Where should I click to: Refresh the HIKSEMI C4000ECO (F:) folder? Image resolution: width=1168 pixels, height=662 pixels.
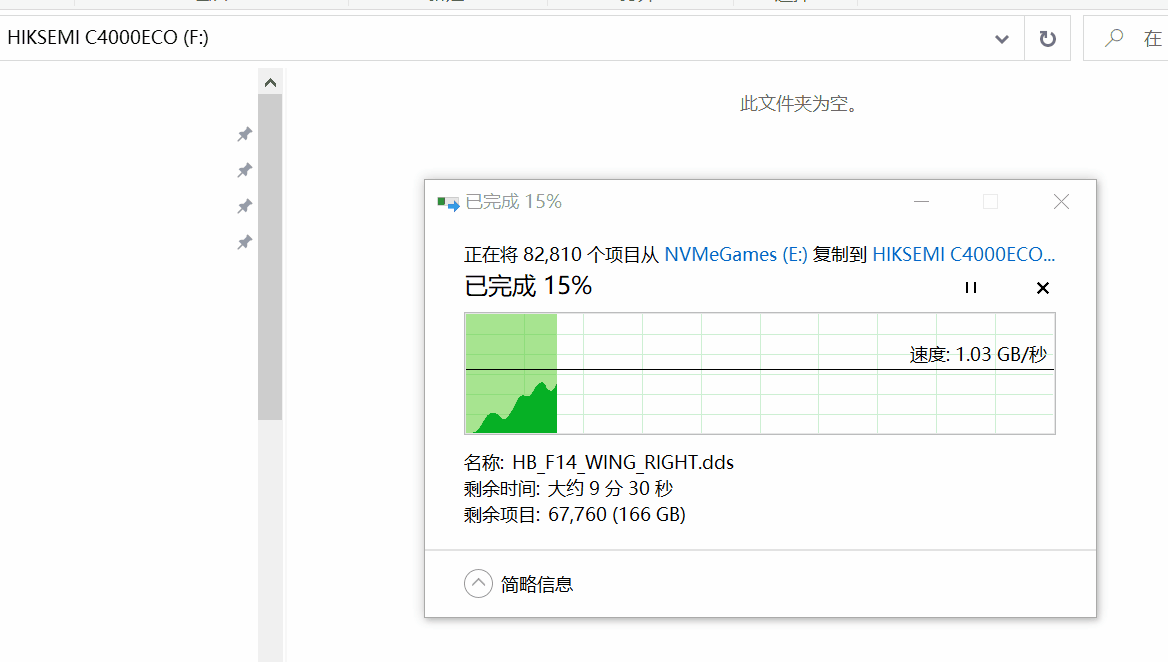[1047, 39]
